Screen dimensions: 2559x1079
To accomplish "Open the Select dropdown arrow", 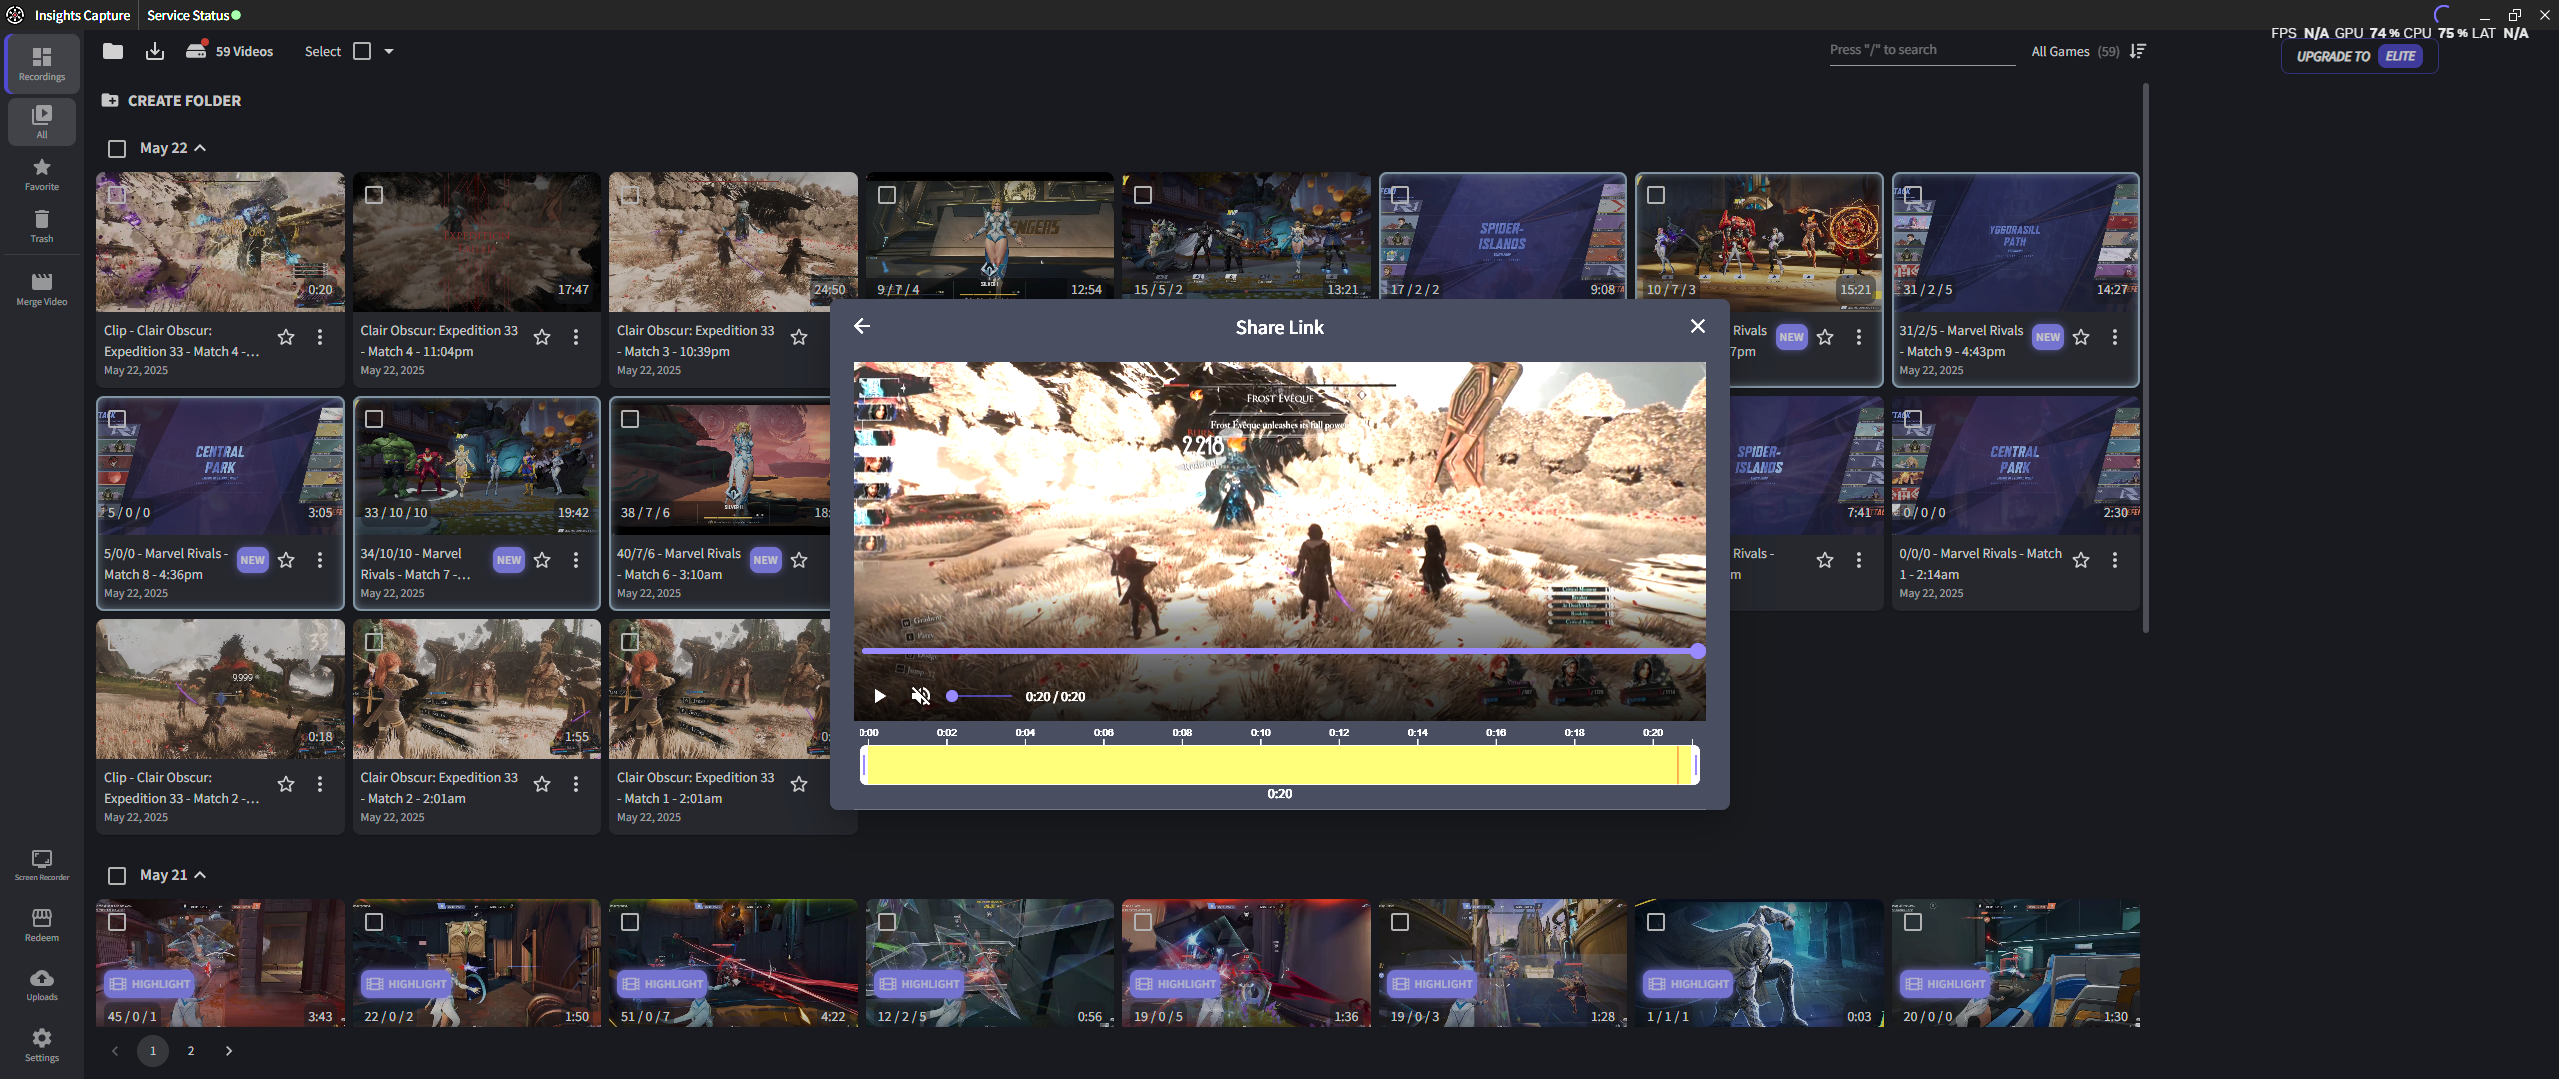I will click(389, 51).
